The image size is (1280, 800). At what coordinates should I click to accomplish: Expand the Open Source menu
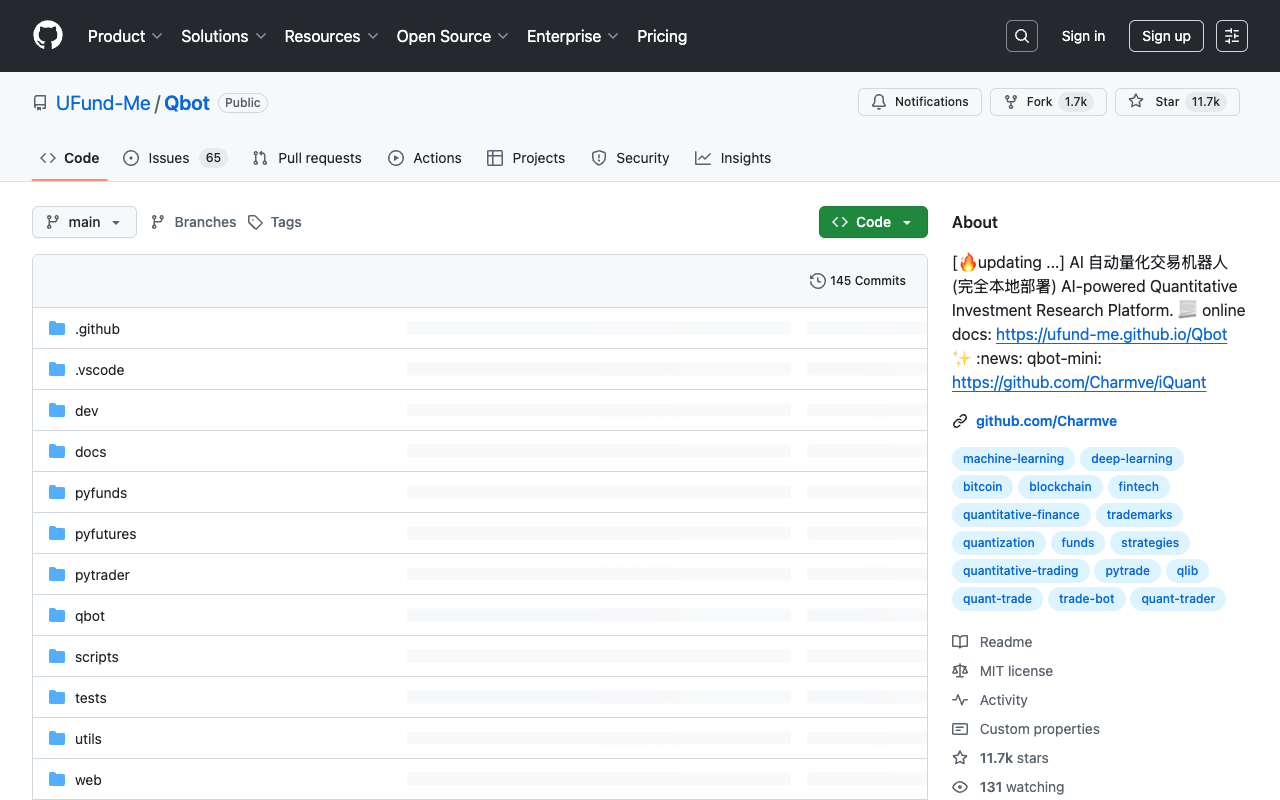(452, 36)
